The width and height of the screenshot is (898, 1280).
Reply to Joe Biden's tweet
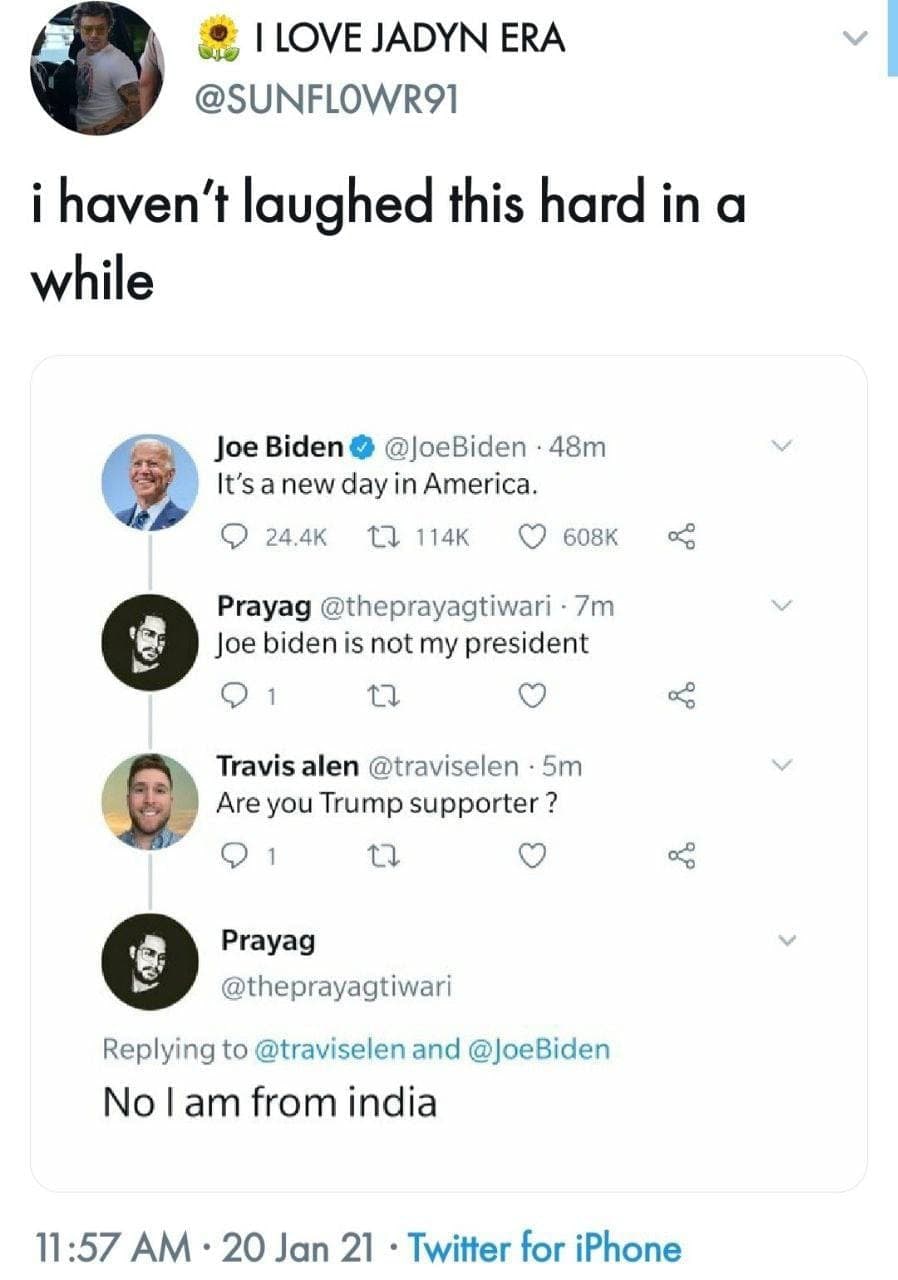pos(231,537)
